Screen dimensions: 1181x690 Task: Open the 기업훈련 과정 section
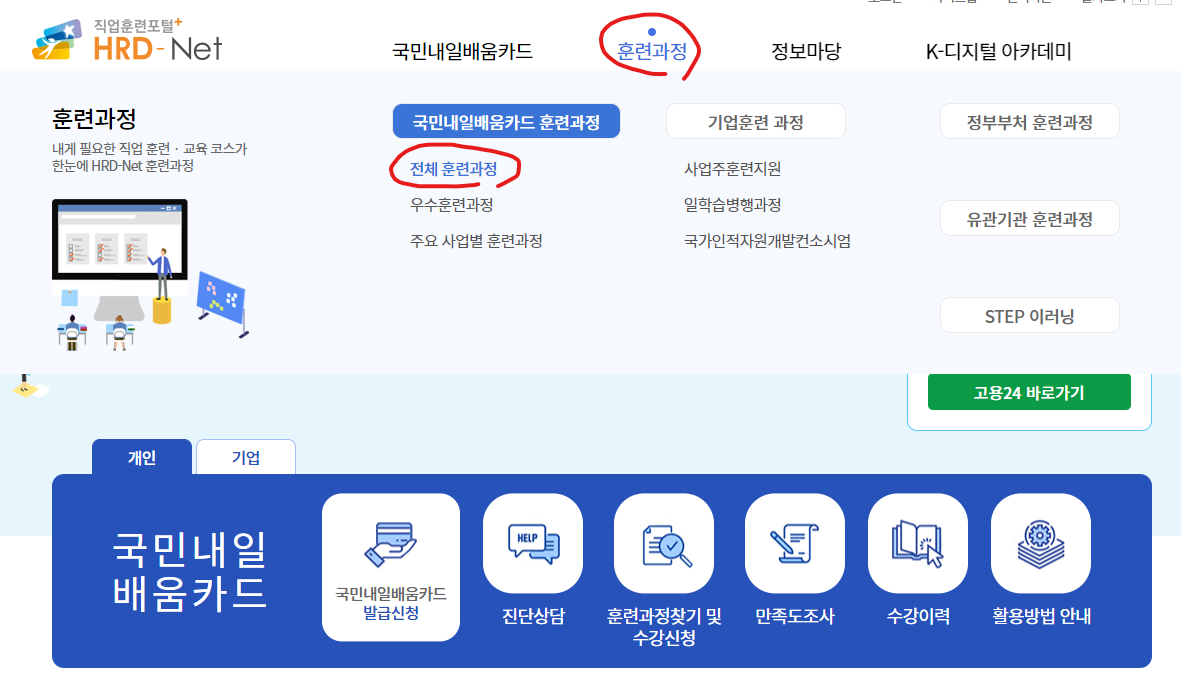point(755,120)
